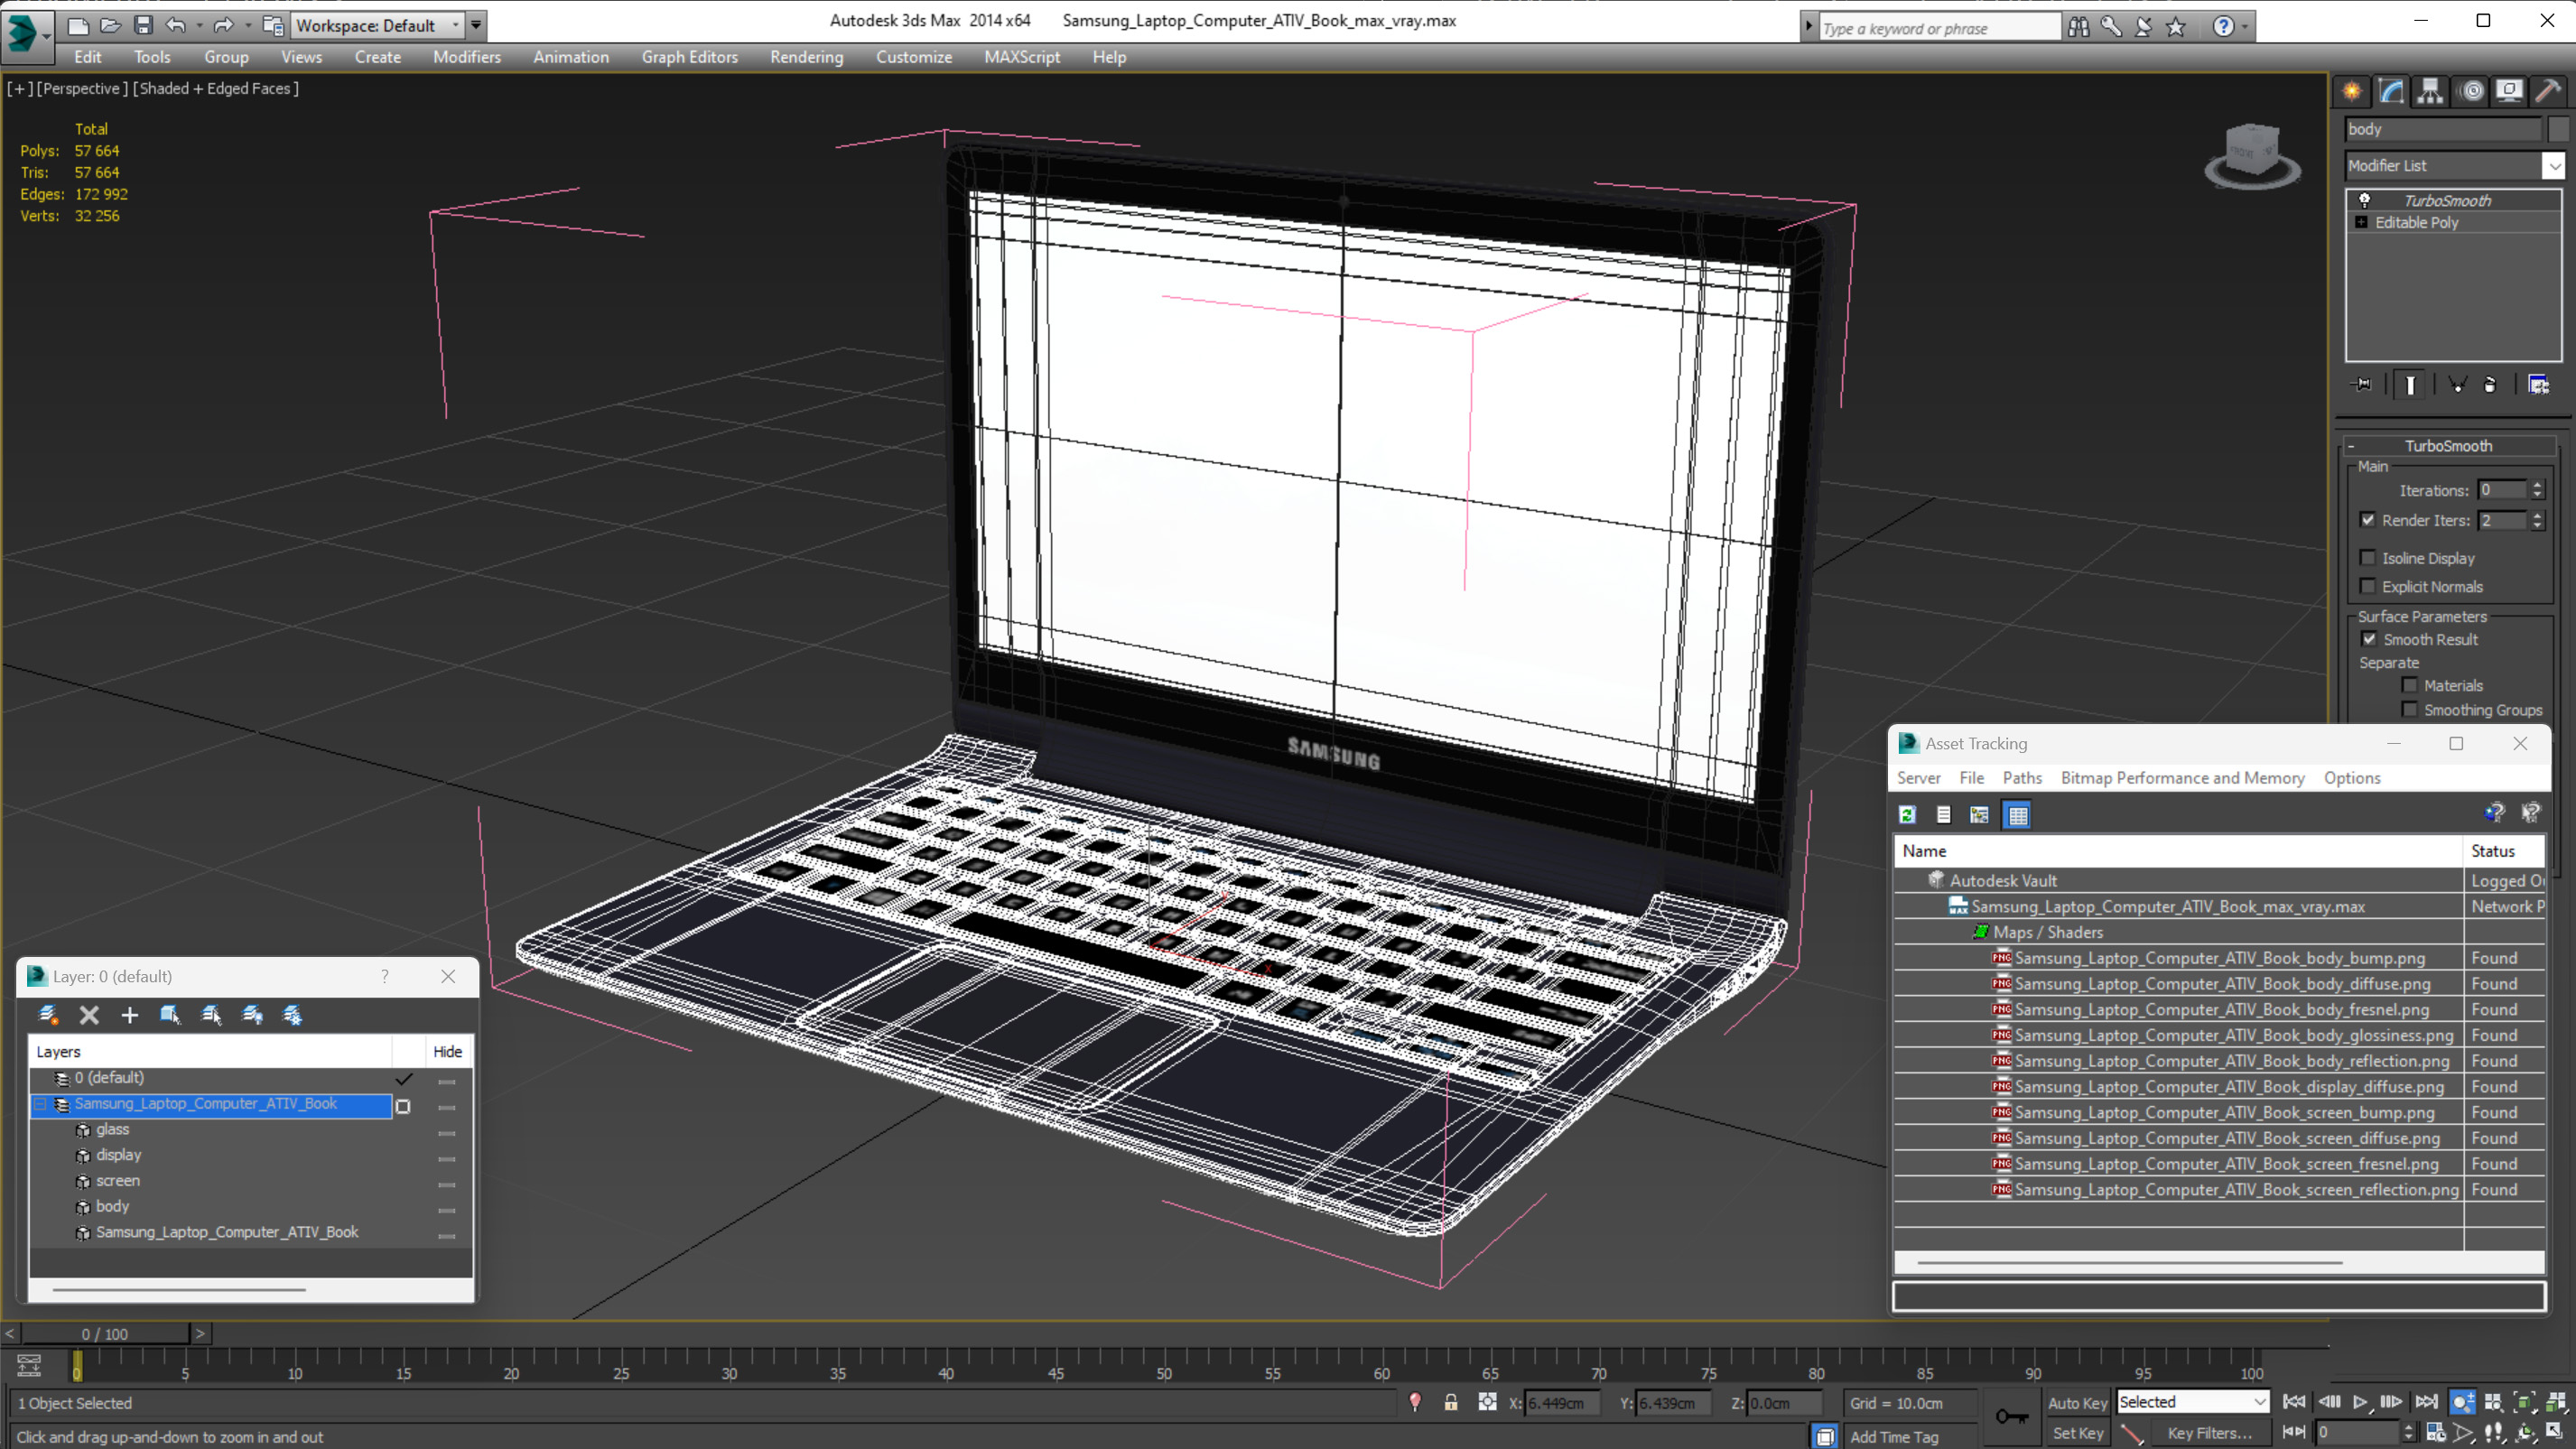Click Select Highlighted Objects icon in Layer window
Screen dimensions: 2576x1449
[170, 1015]
